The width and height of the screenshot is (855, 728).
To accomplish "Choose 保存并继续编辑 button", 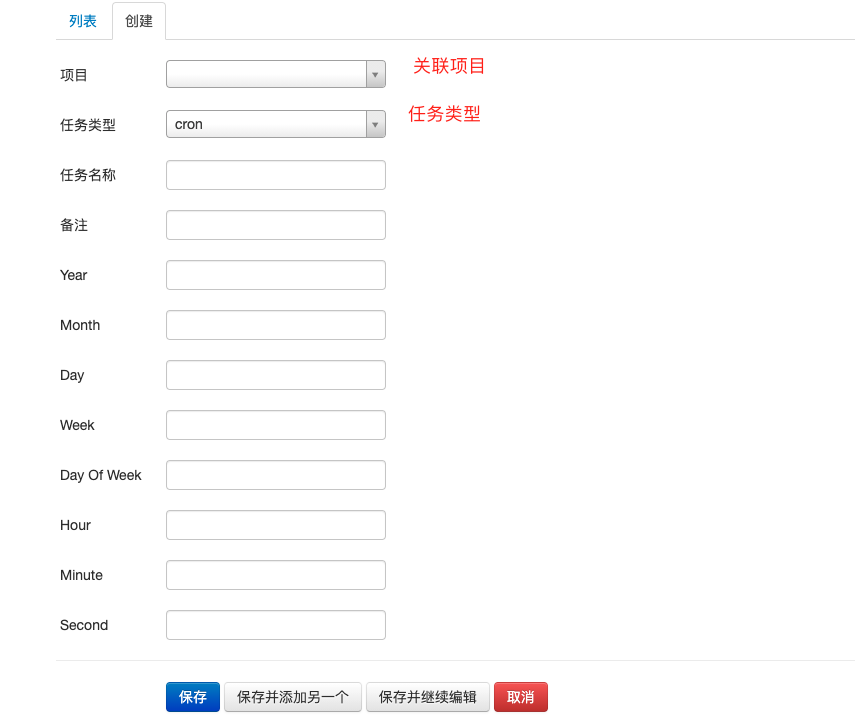I will (428, 697).
